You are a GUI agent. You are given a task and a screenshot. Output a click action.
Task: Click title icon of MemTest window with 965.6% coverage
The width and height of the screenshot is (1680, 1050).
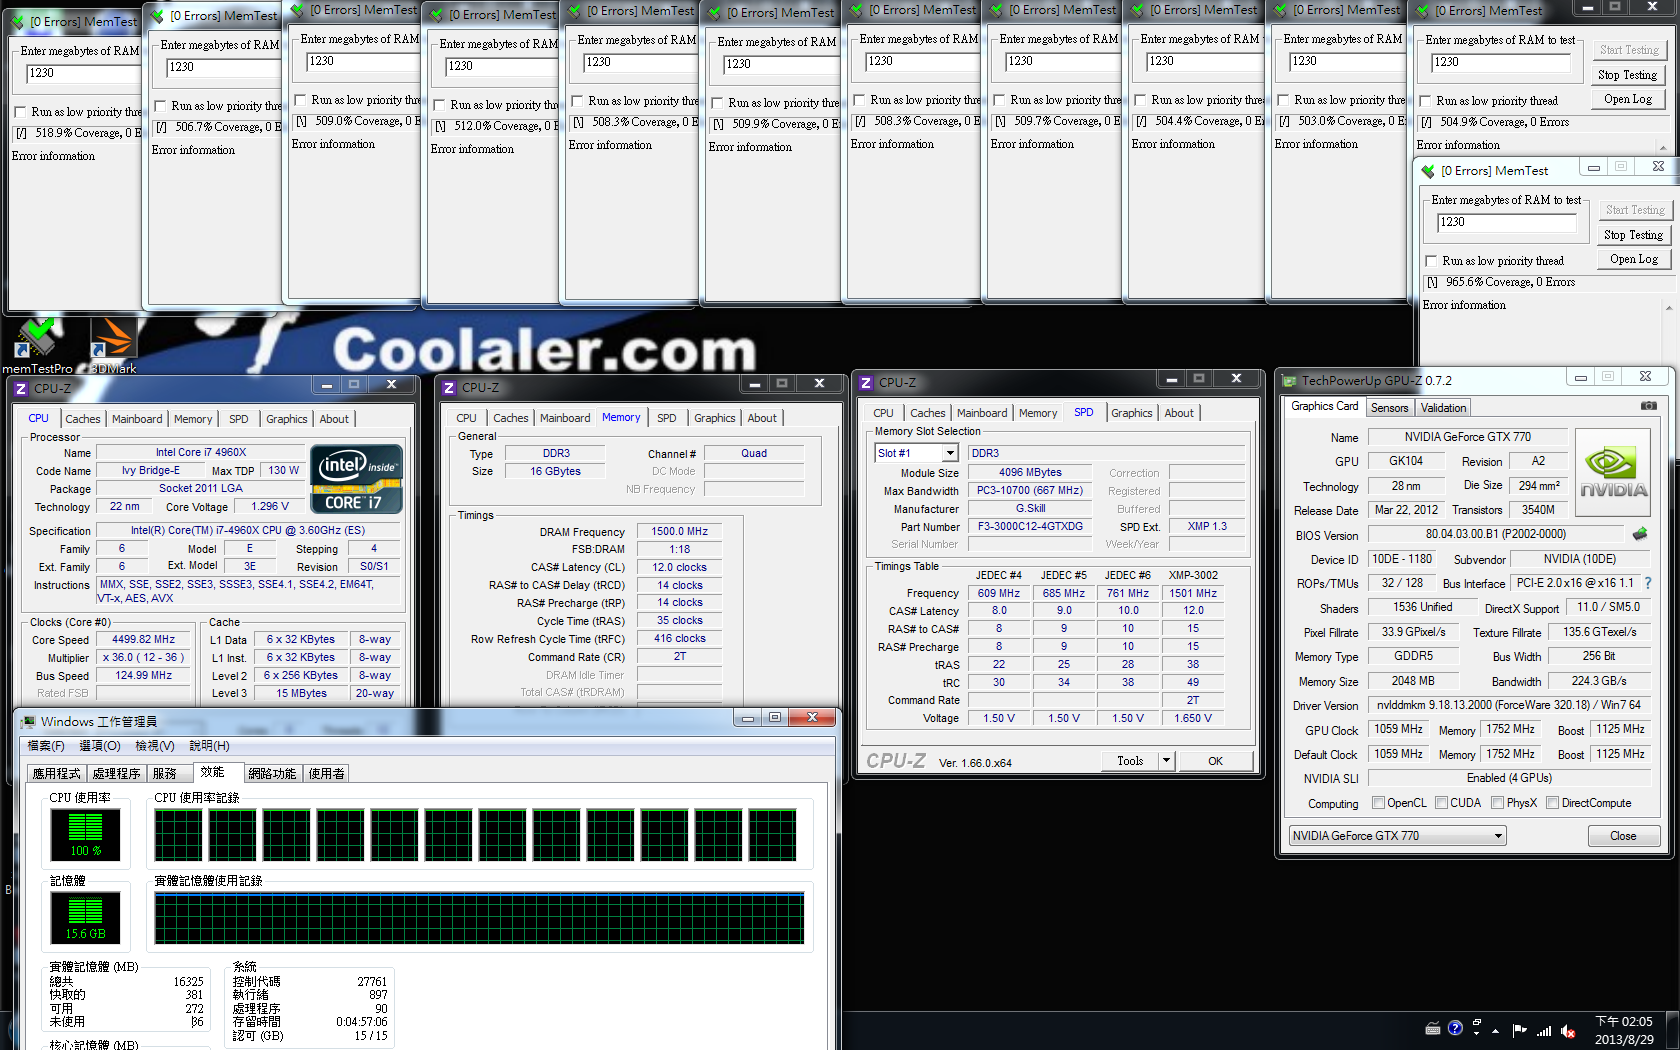(1428, 171)
